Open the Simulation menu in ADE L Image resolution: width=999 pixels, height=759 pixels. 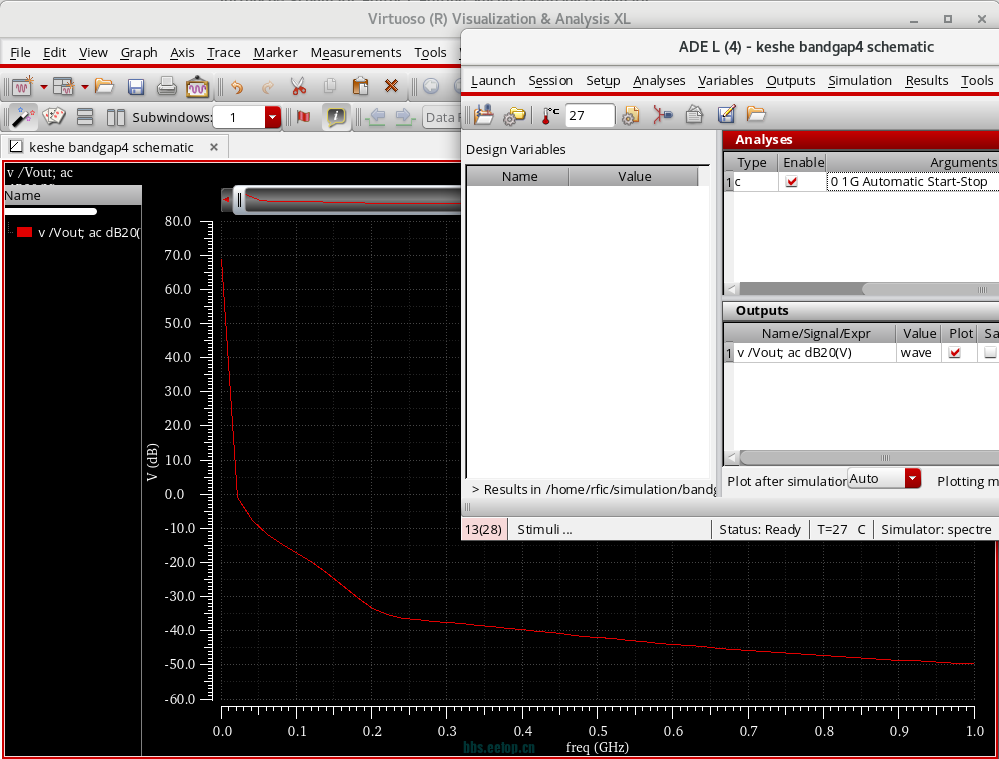[860, 80]
